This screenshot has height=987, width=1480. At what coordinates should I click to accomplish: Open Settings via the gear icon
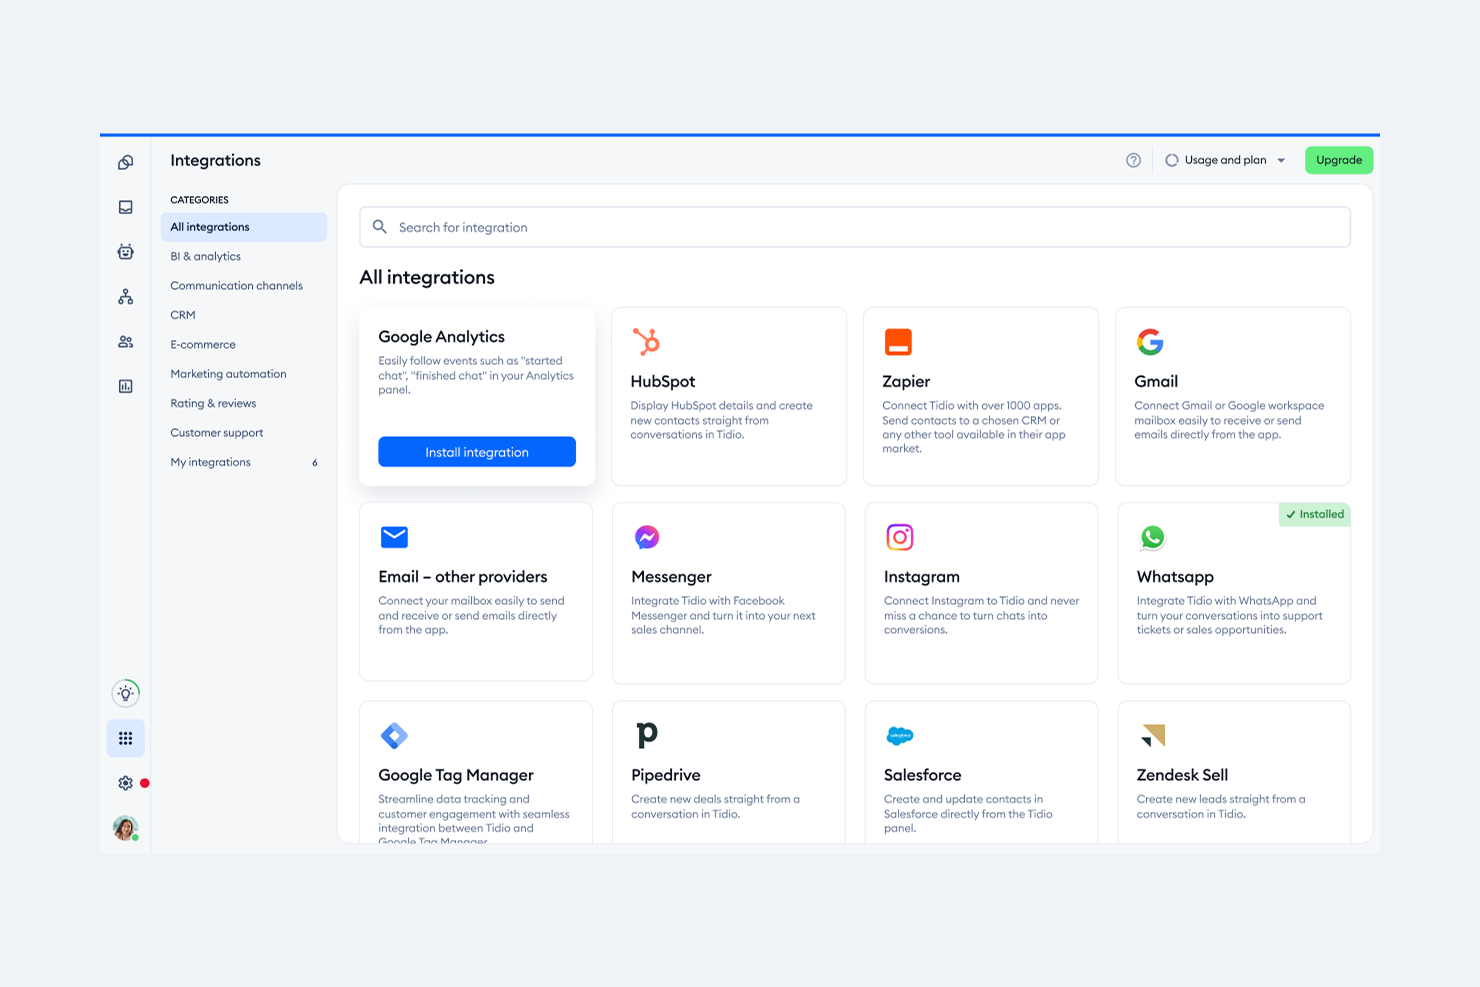point(125,783)
